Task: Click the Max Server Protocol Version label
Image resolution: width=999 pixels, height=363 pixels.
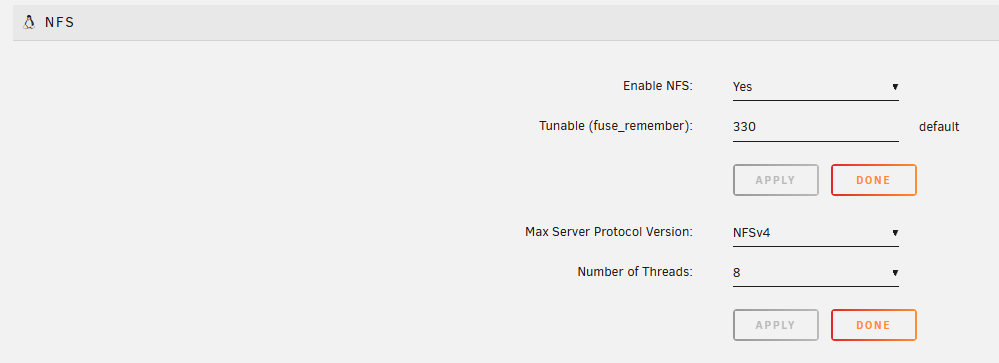Action: (x=608, y=231)
